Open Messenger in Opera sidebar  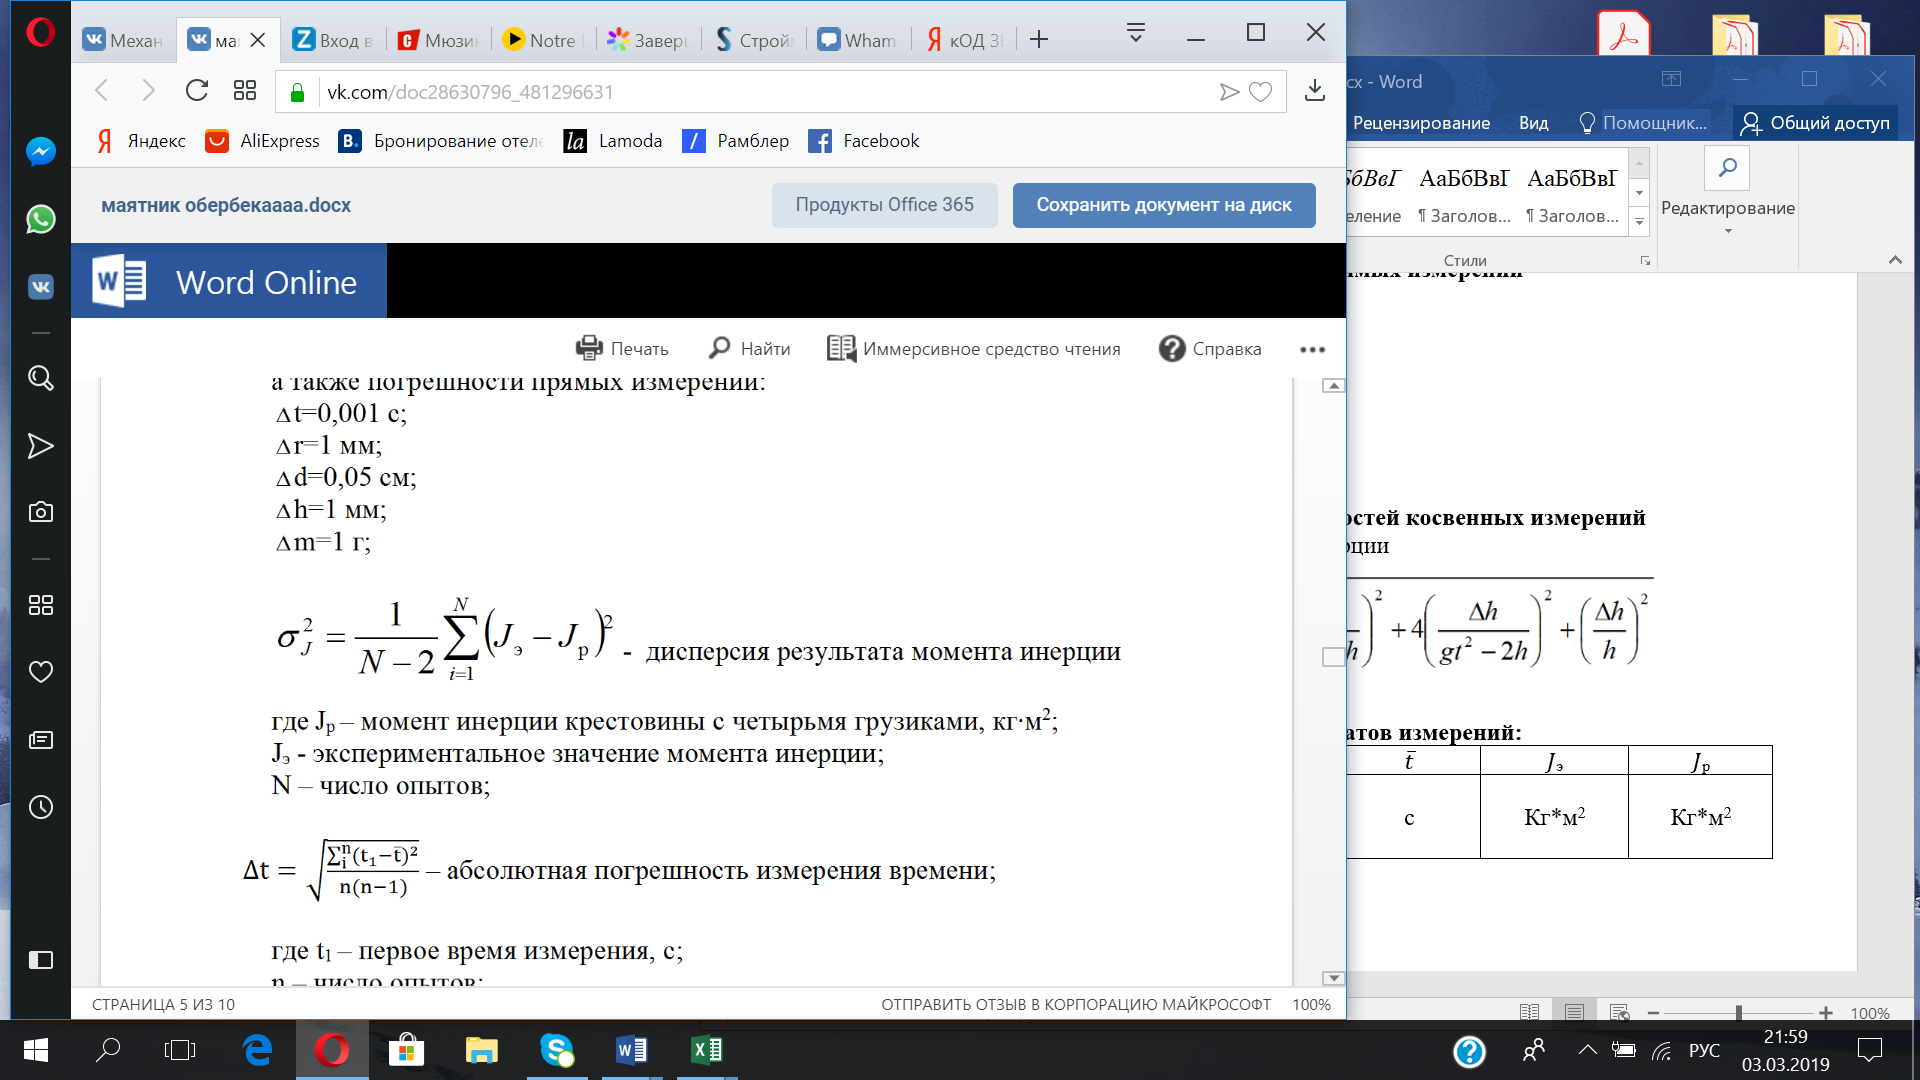pos(40,151)
